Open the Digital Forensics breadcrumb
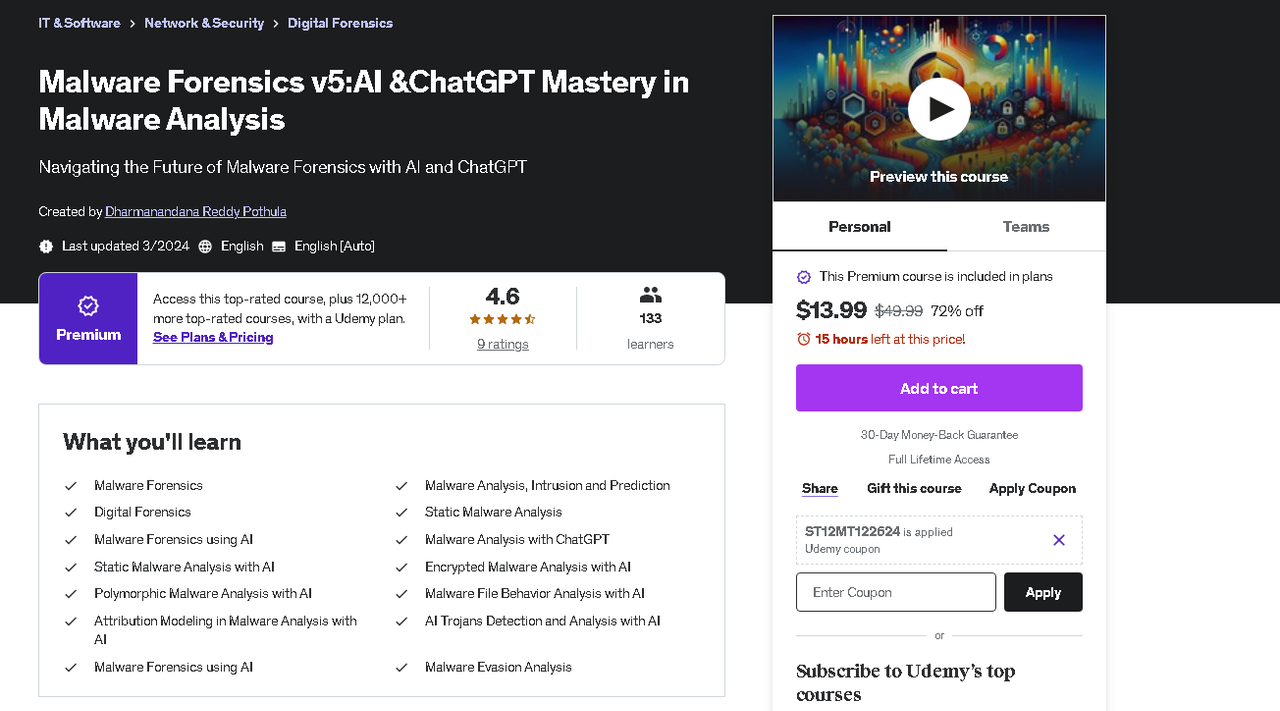Screen dimensions: 1280x711 pos(340,23)
